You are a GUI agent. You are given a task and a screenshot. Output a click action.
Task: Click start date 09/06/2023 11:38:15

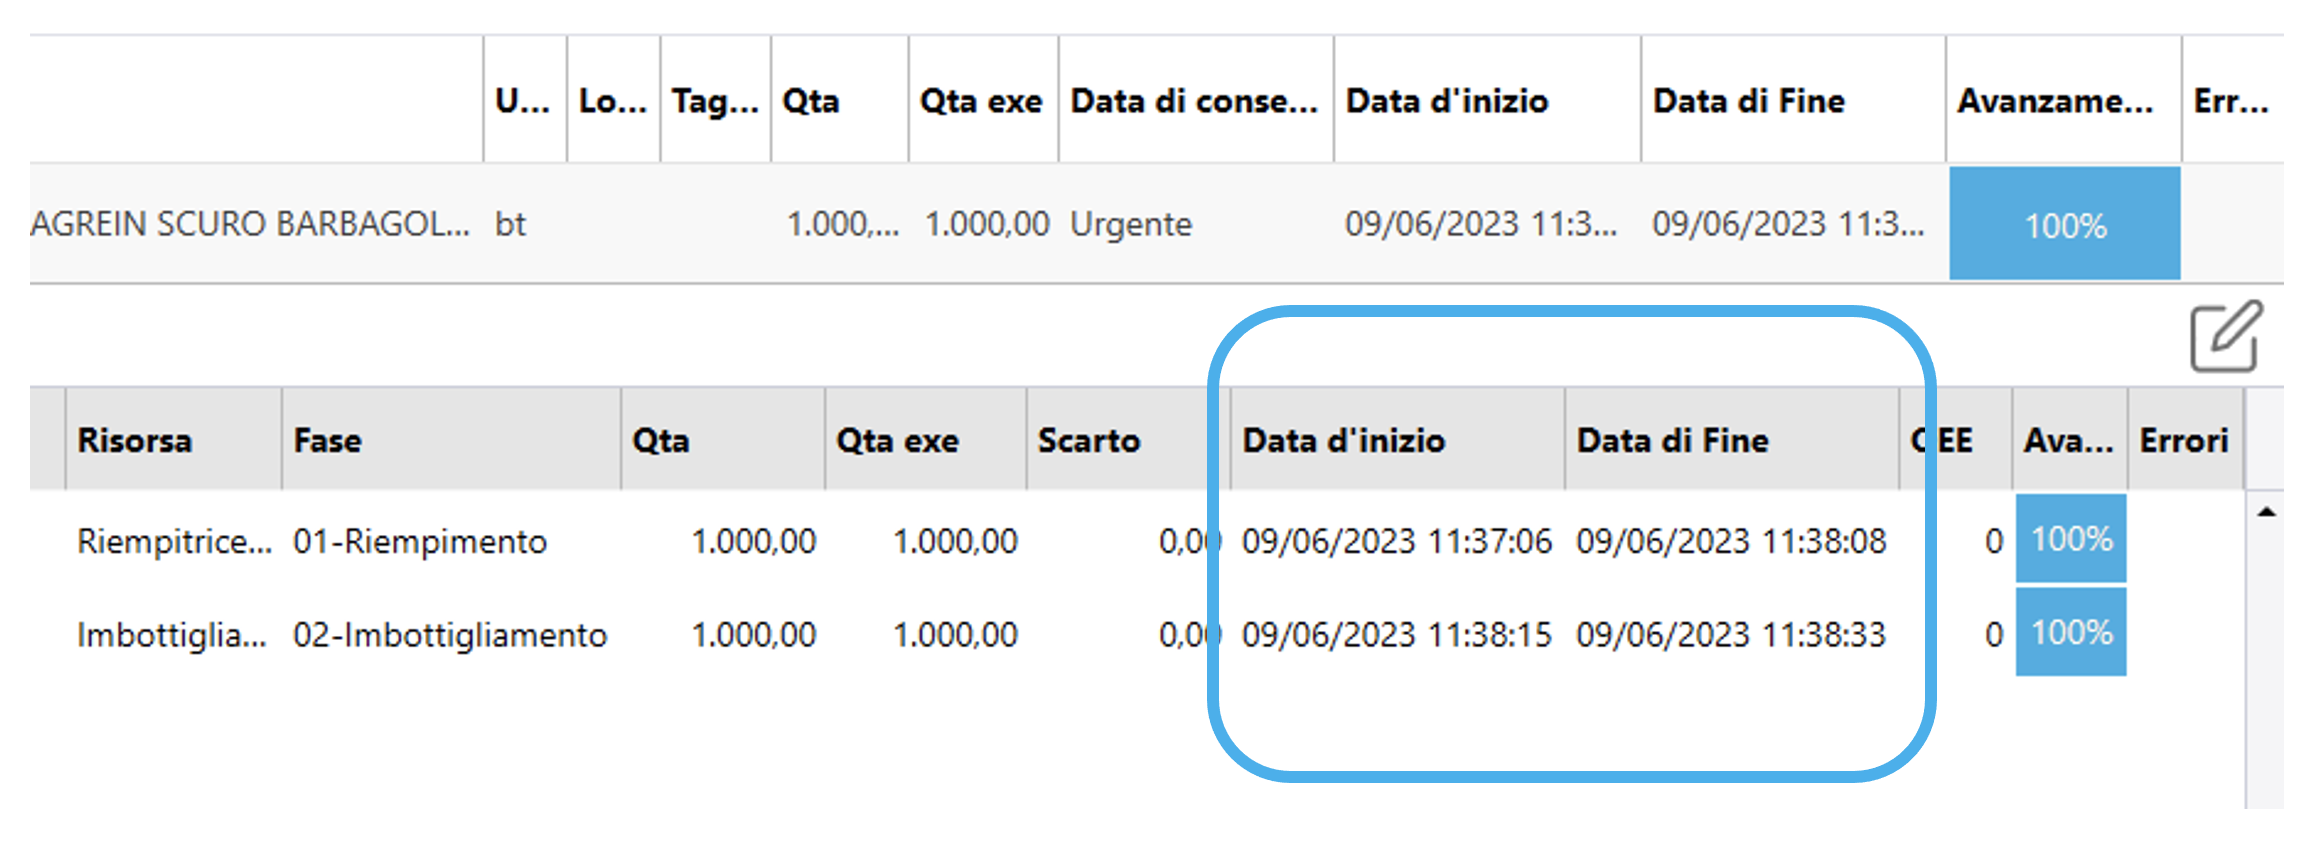[1397, 634]
